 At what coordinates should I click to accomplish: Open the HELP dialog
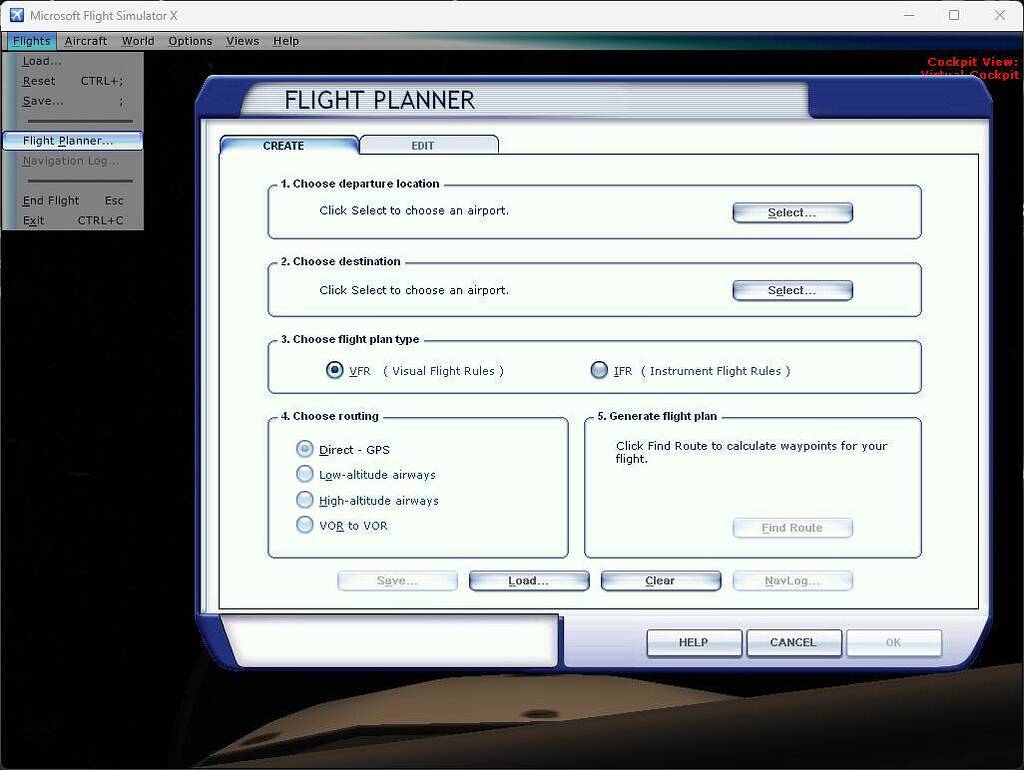tap(693, 643)
